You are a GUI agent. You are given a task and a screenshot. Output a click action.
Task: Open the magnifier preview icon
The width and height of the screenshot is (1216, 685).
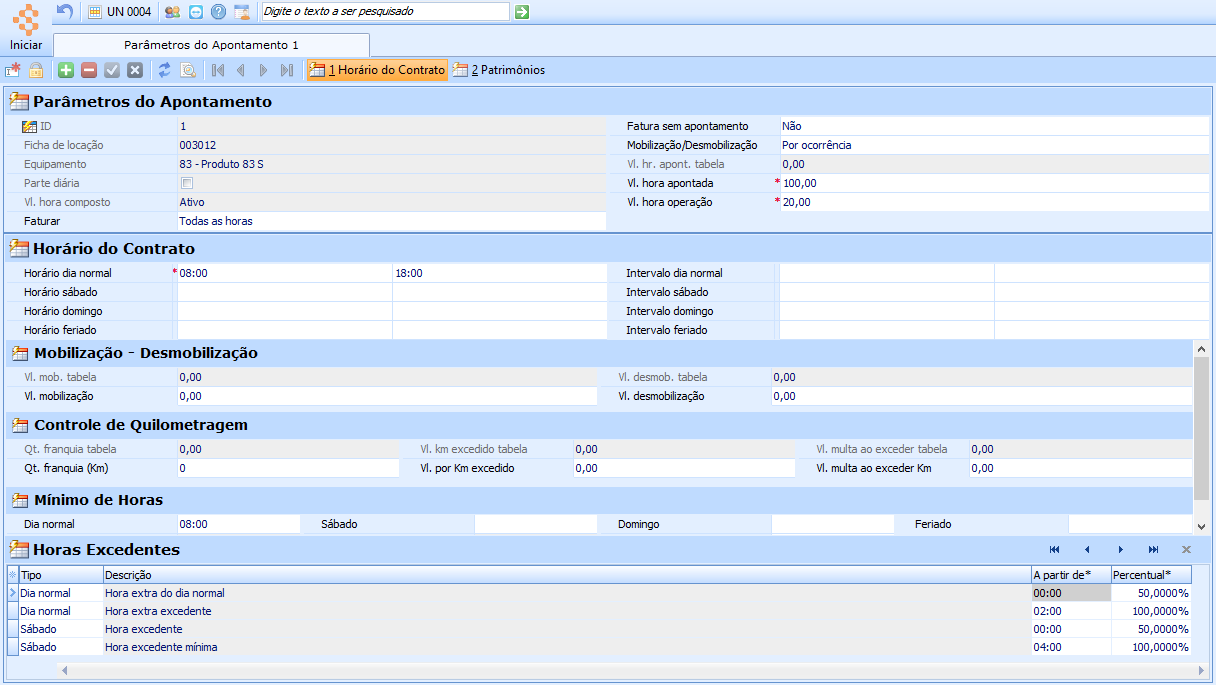point(188,70)
